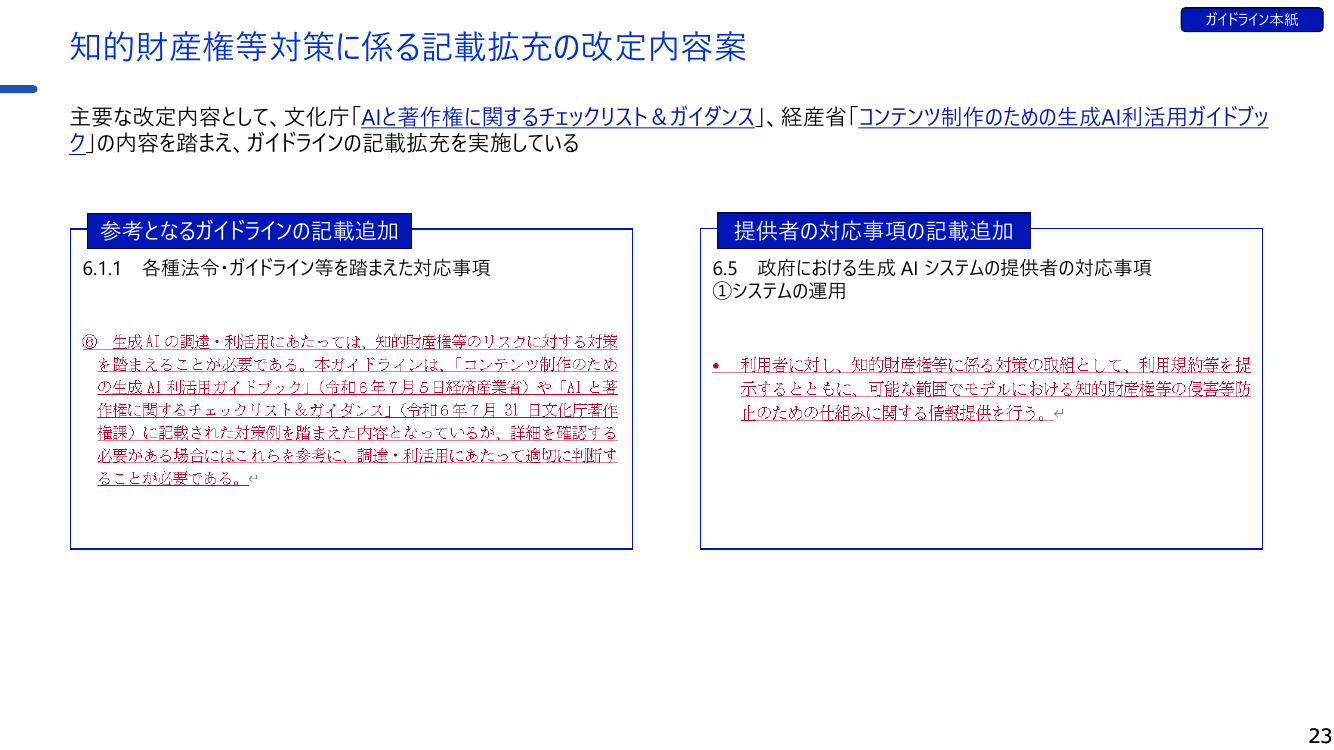The height and width of the screenshot is (750, 1334).
Task: Click the ガイドライン本紙 tag in the corner
Action: (1251, 19)
